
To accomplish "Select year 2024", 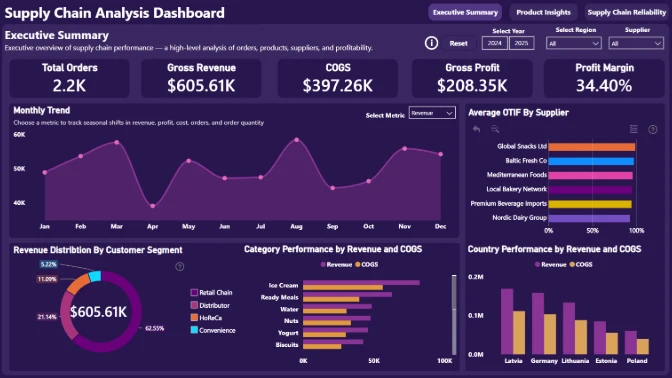I will 495,43.
